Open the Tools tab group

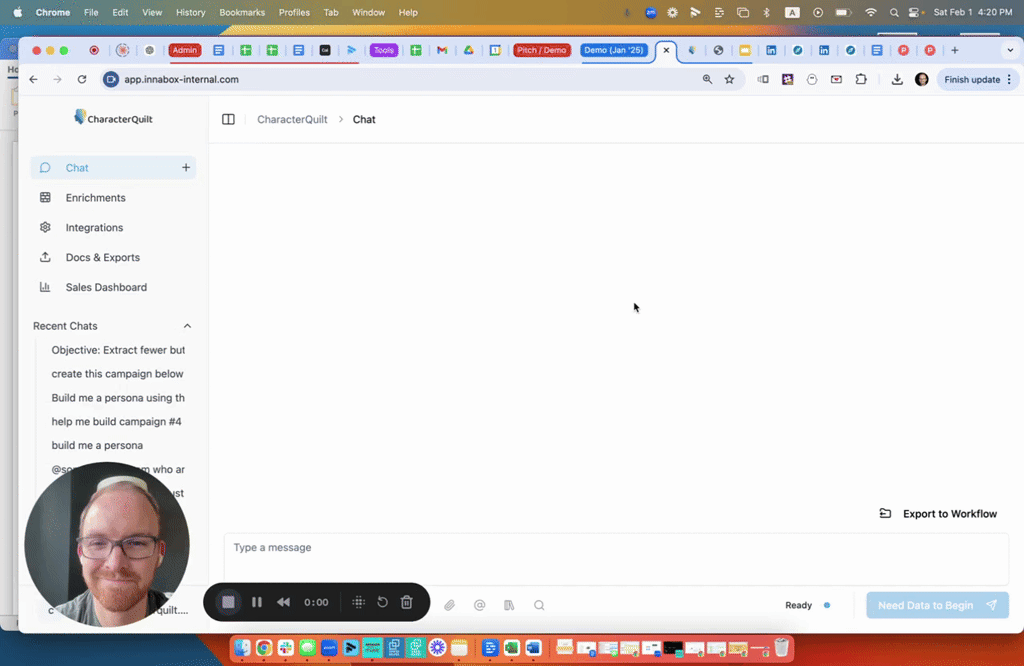tap(384, 50)
